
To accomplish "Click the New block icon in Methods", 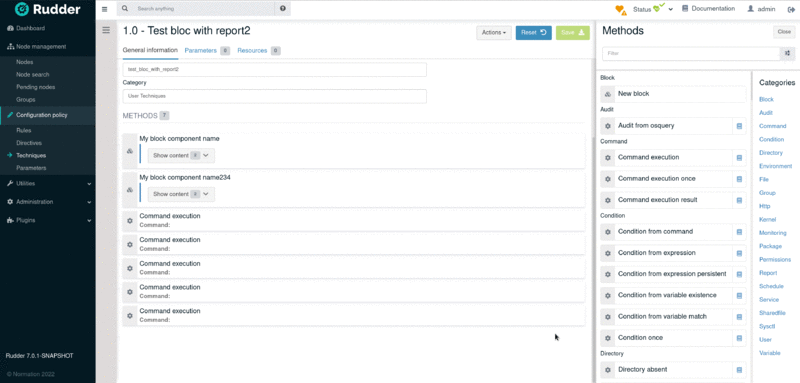I will [608, 94].
